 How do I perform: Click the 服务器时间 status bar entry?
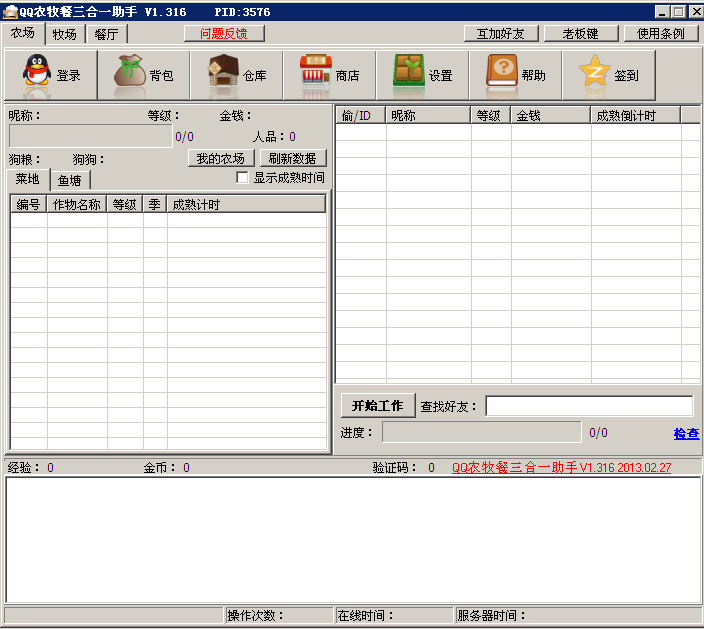[578, 615]
